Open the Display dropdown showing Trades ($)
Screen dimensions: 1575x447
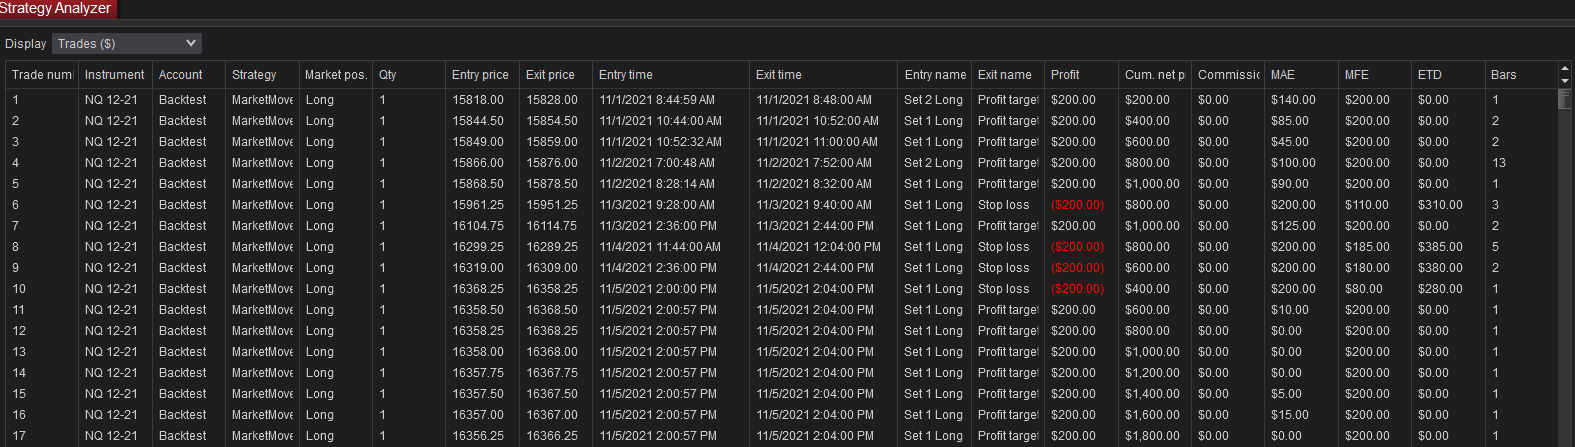[x=127, y=43]
